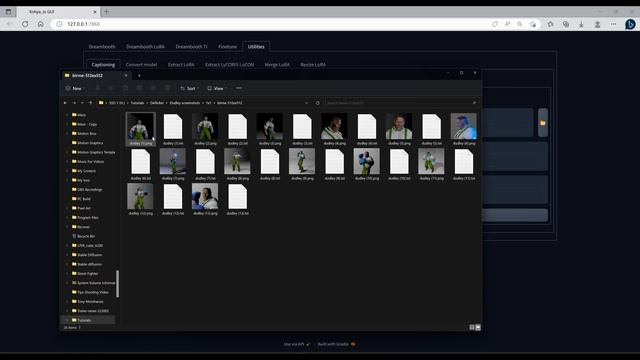Select the PC Build folder in sidebar
The height and width of the screenshot is (360, 640).
pyautogui.click(x=81, y=199)
